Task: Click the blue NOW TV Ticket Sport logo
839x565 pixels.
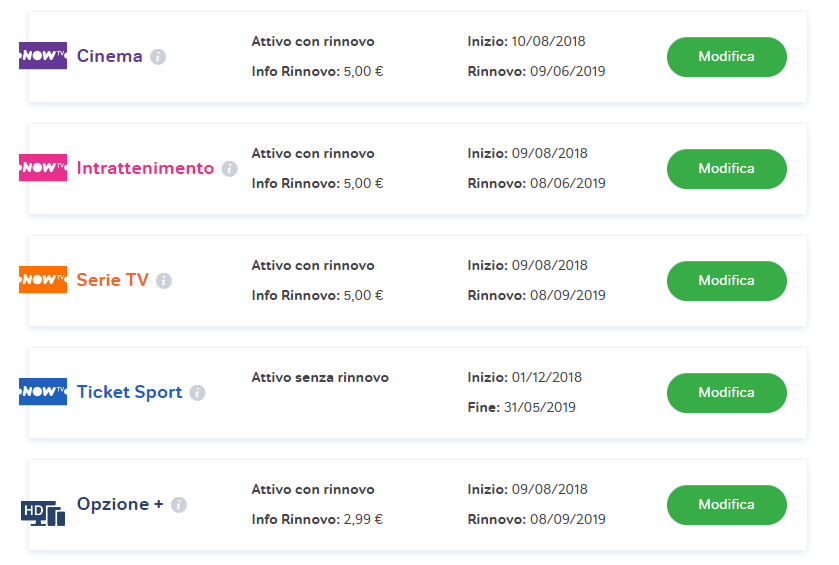Action: 43,392
